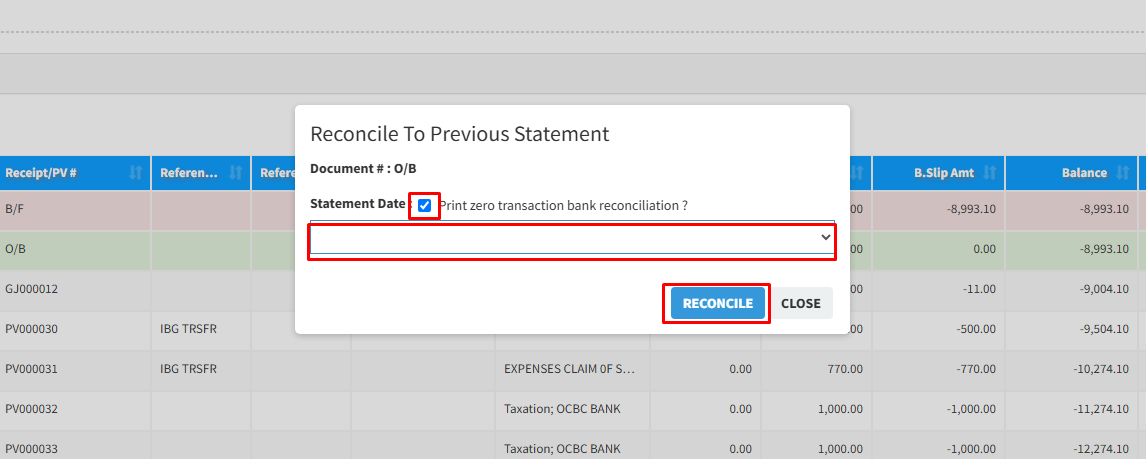Open the Statement Date dropdown
The height and width of the screenshot is (459, 1146).
tap(571, 238)
